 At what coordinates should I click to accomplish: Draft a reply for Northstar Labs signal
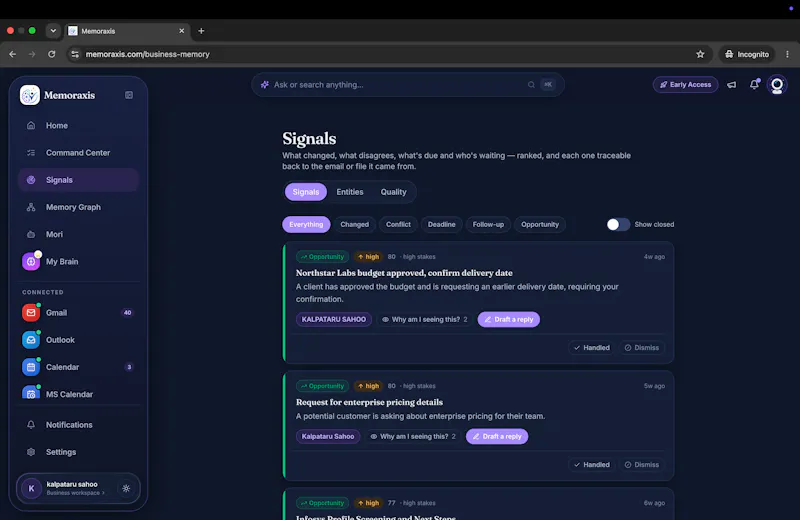(509, 319)
